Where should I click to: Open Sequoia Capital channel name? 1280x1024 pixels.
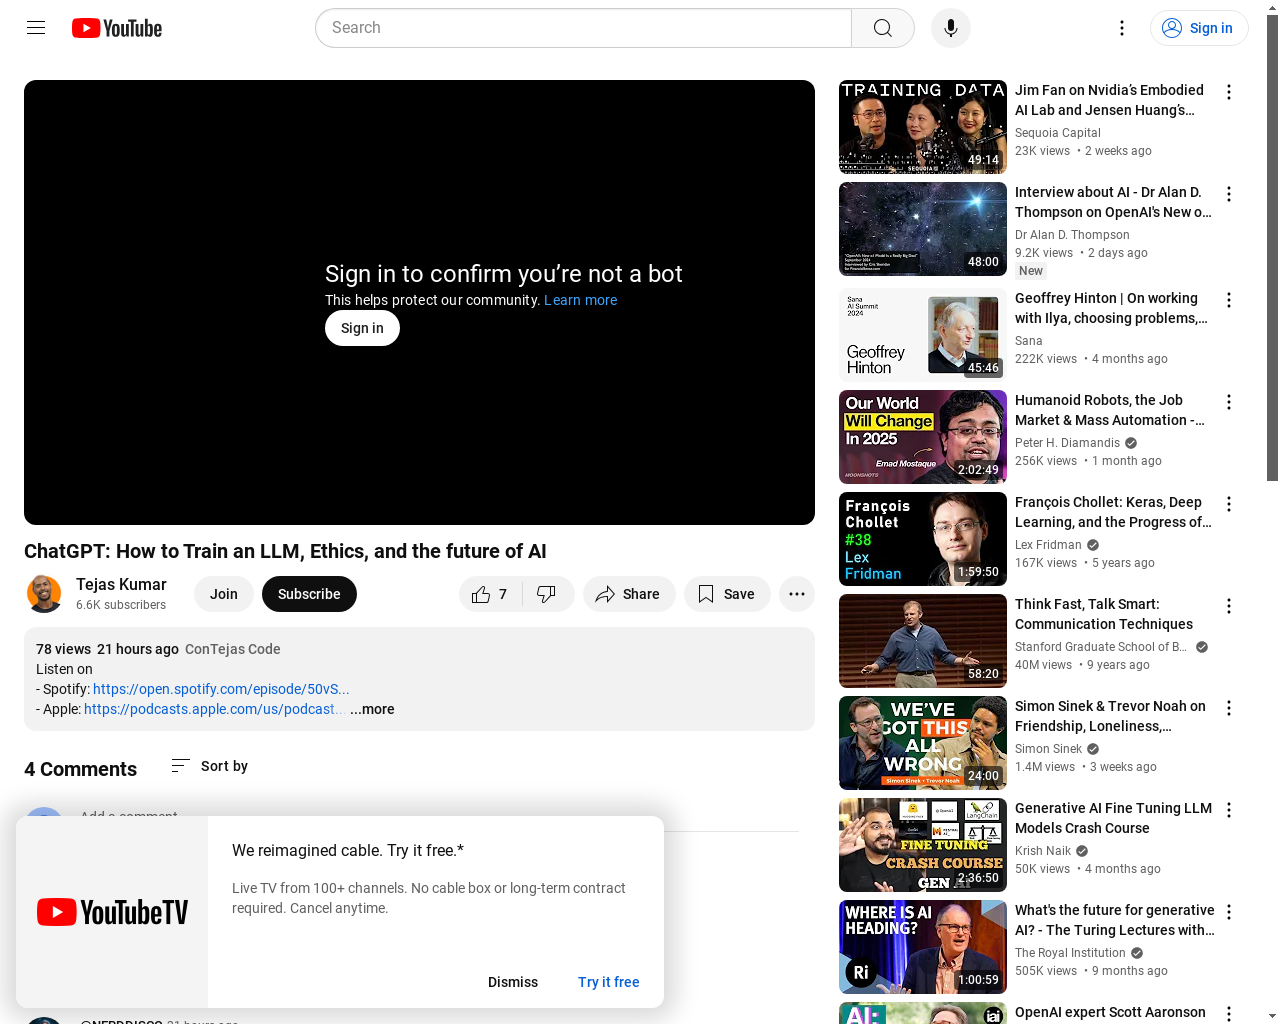[x=1058, y=133]
